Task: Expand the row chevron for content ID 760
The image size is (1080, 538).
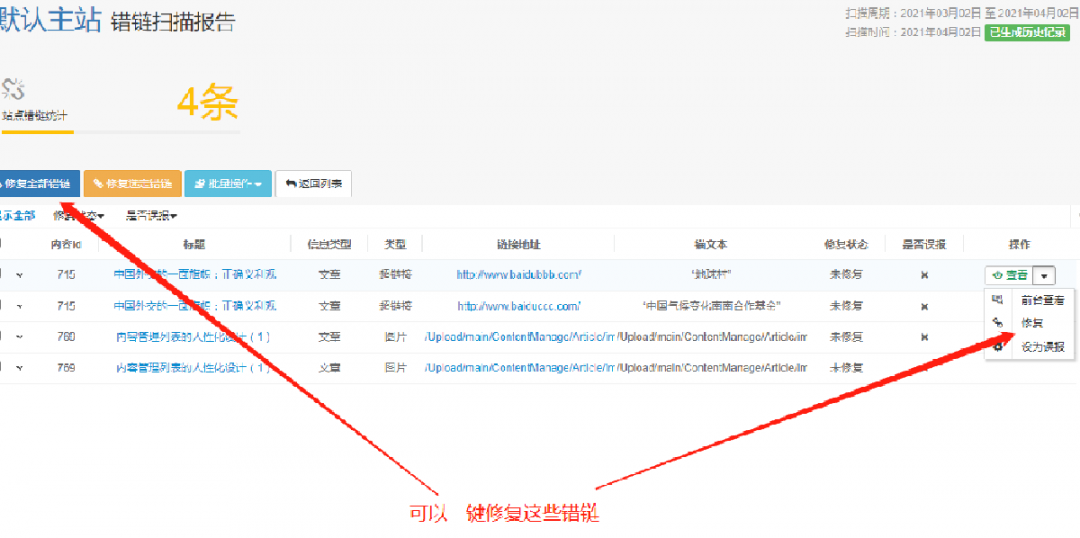Action: click(x=18, y=337)
